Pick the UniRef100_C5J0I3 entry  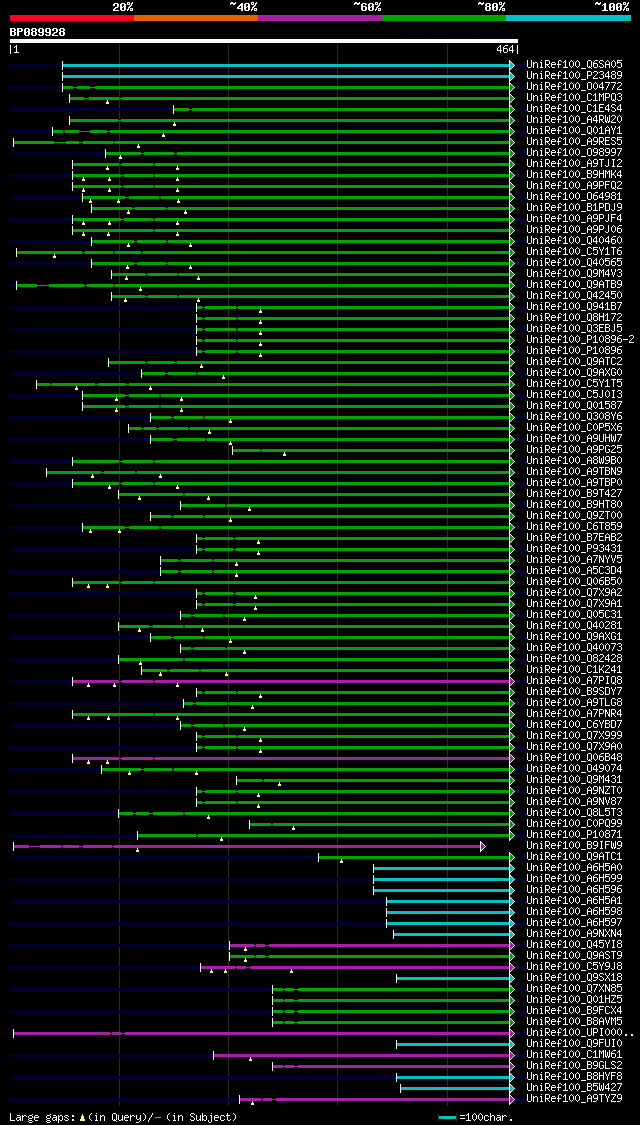pyautogui.click(x=574, y=395)
